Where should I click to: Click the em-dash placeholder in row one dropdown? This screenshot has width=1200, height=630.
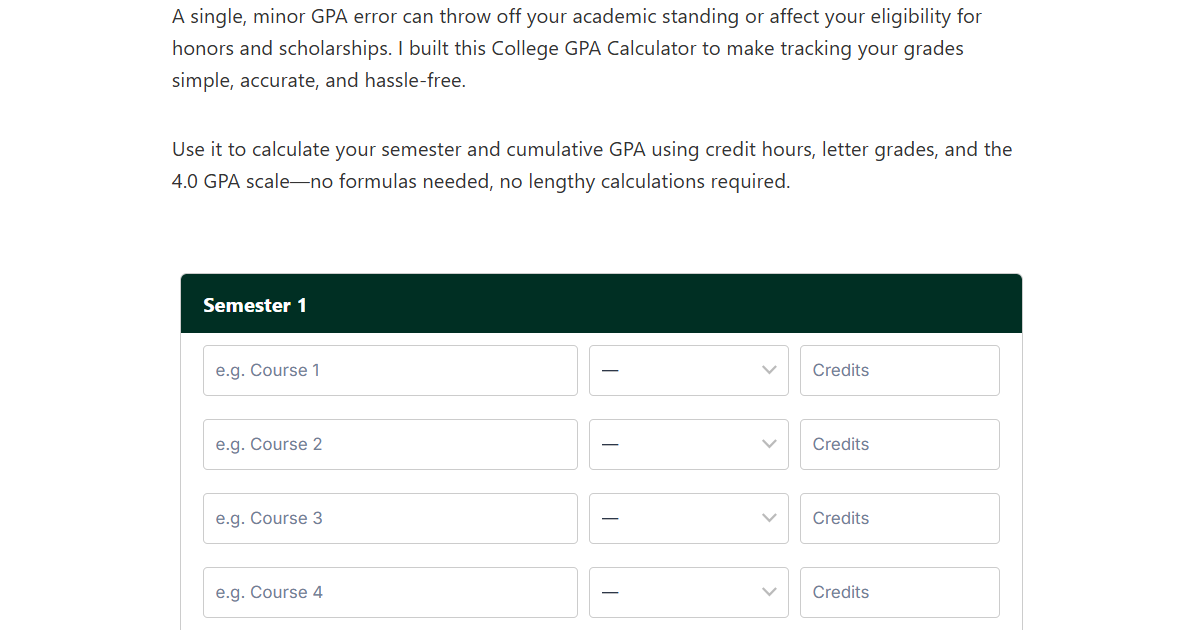[x=612, y=370]
